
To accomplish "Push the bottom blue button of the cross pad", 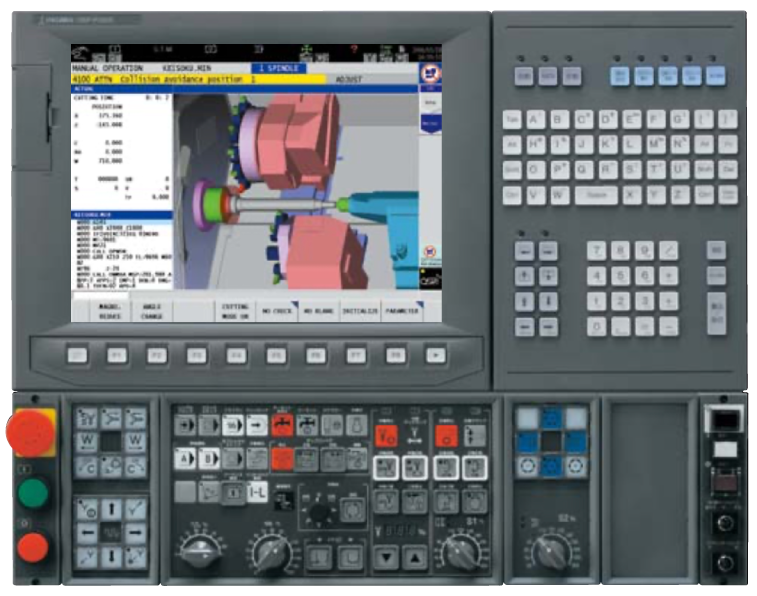I will click(551, 466).
